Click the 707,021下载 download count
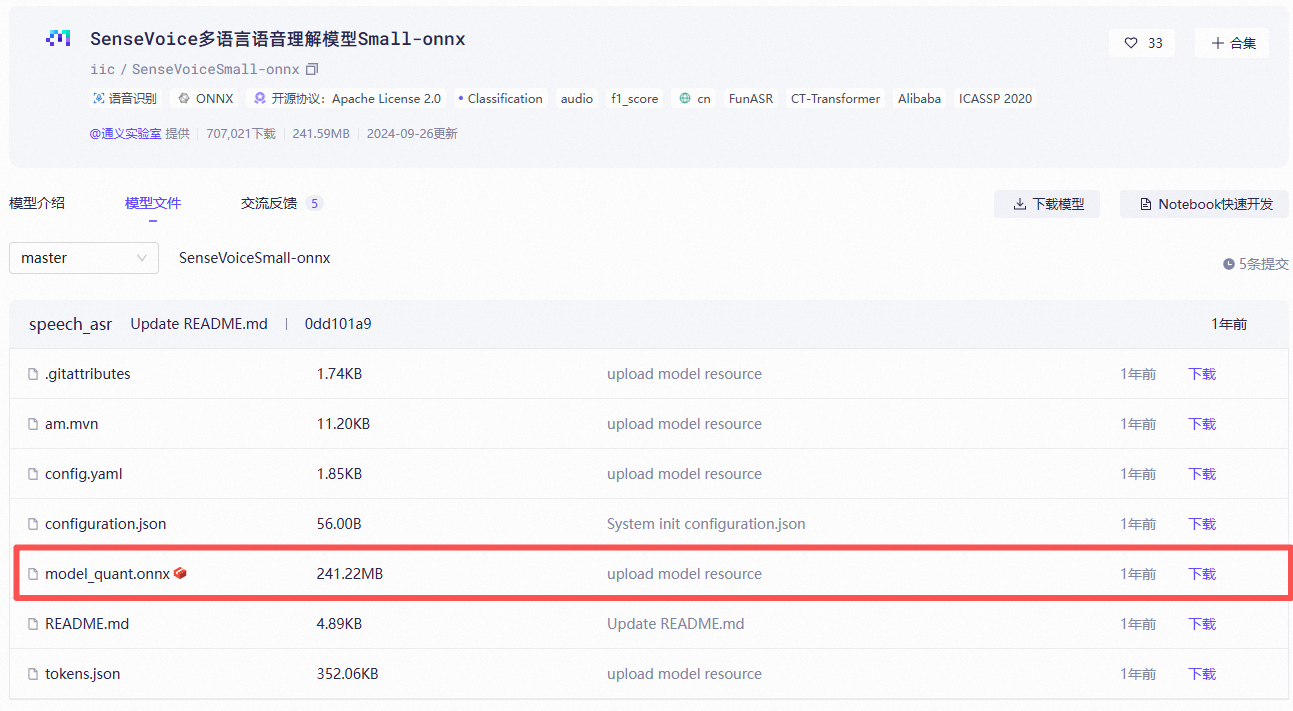Screen dimensions: 1293x711 point(241,133)
